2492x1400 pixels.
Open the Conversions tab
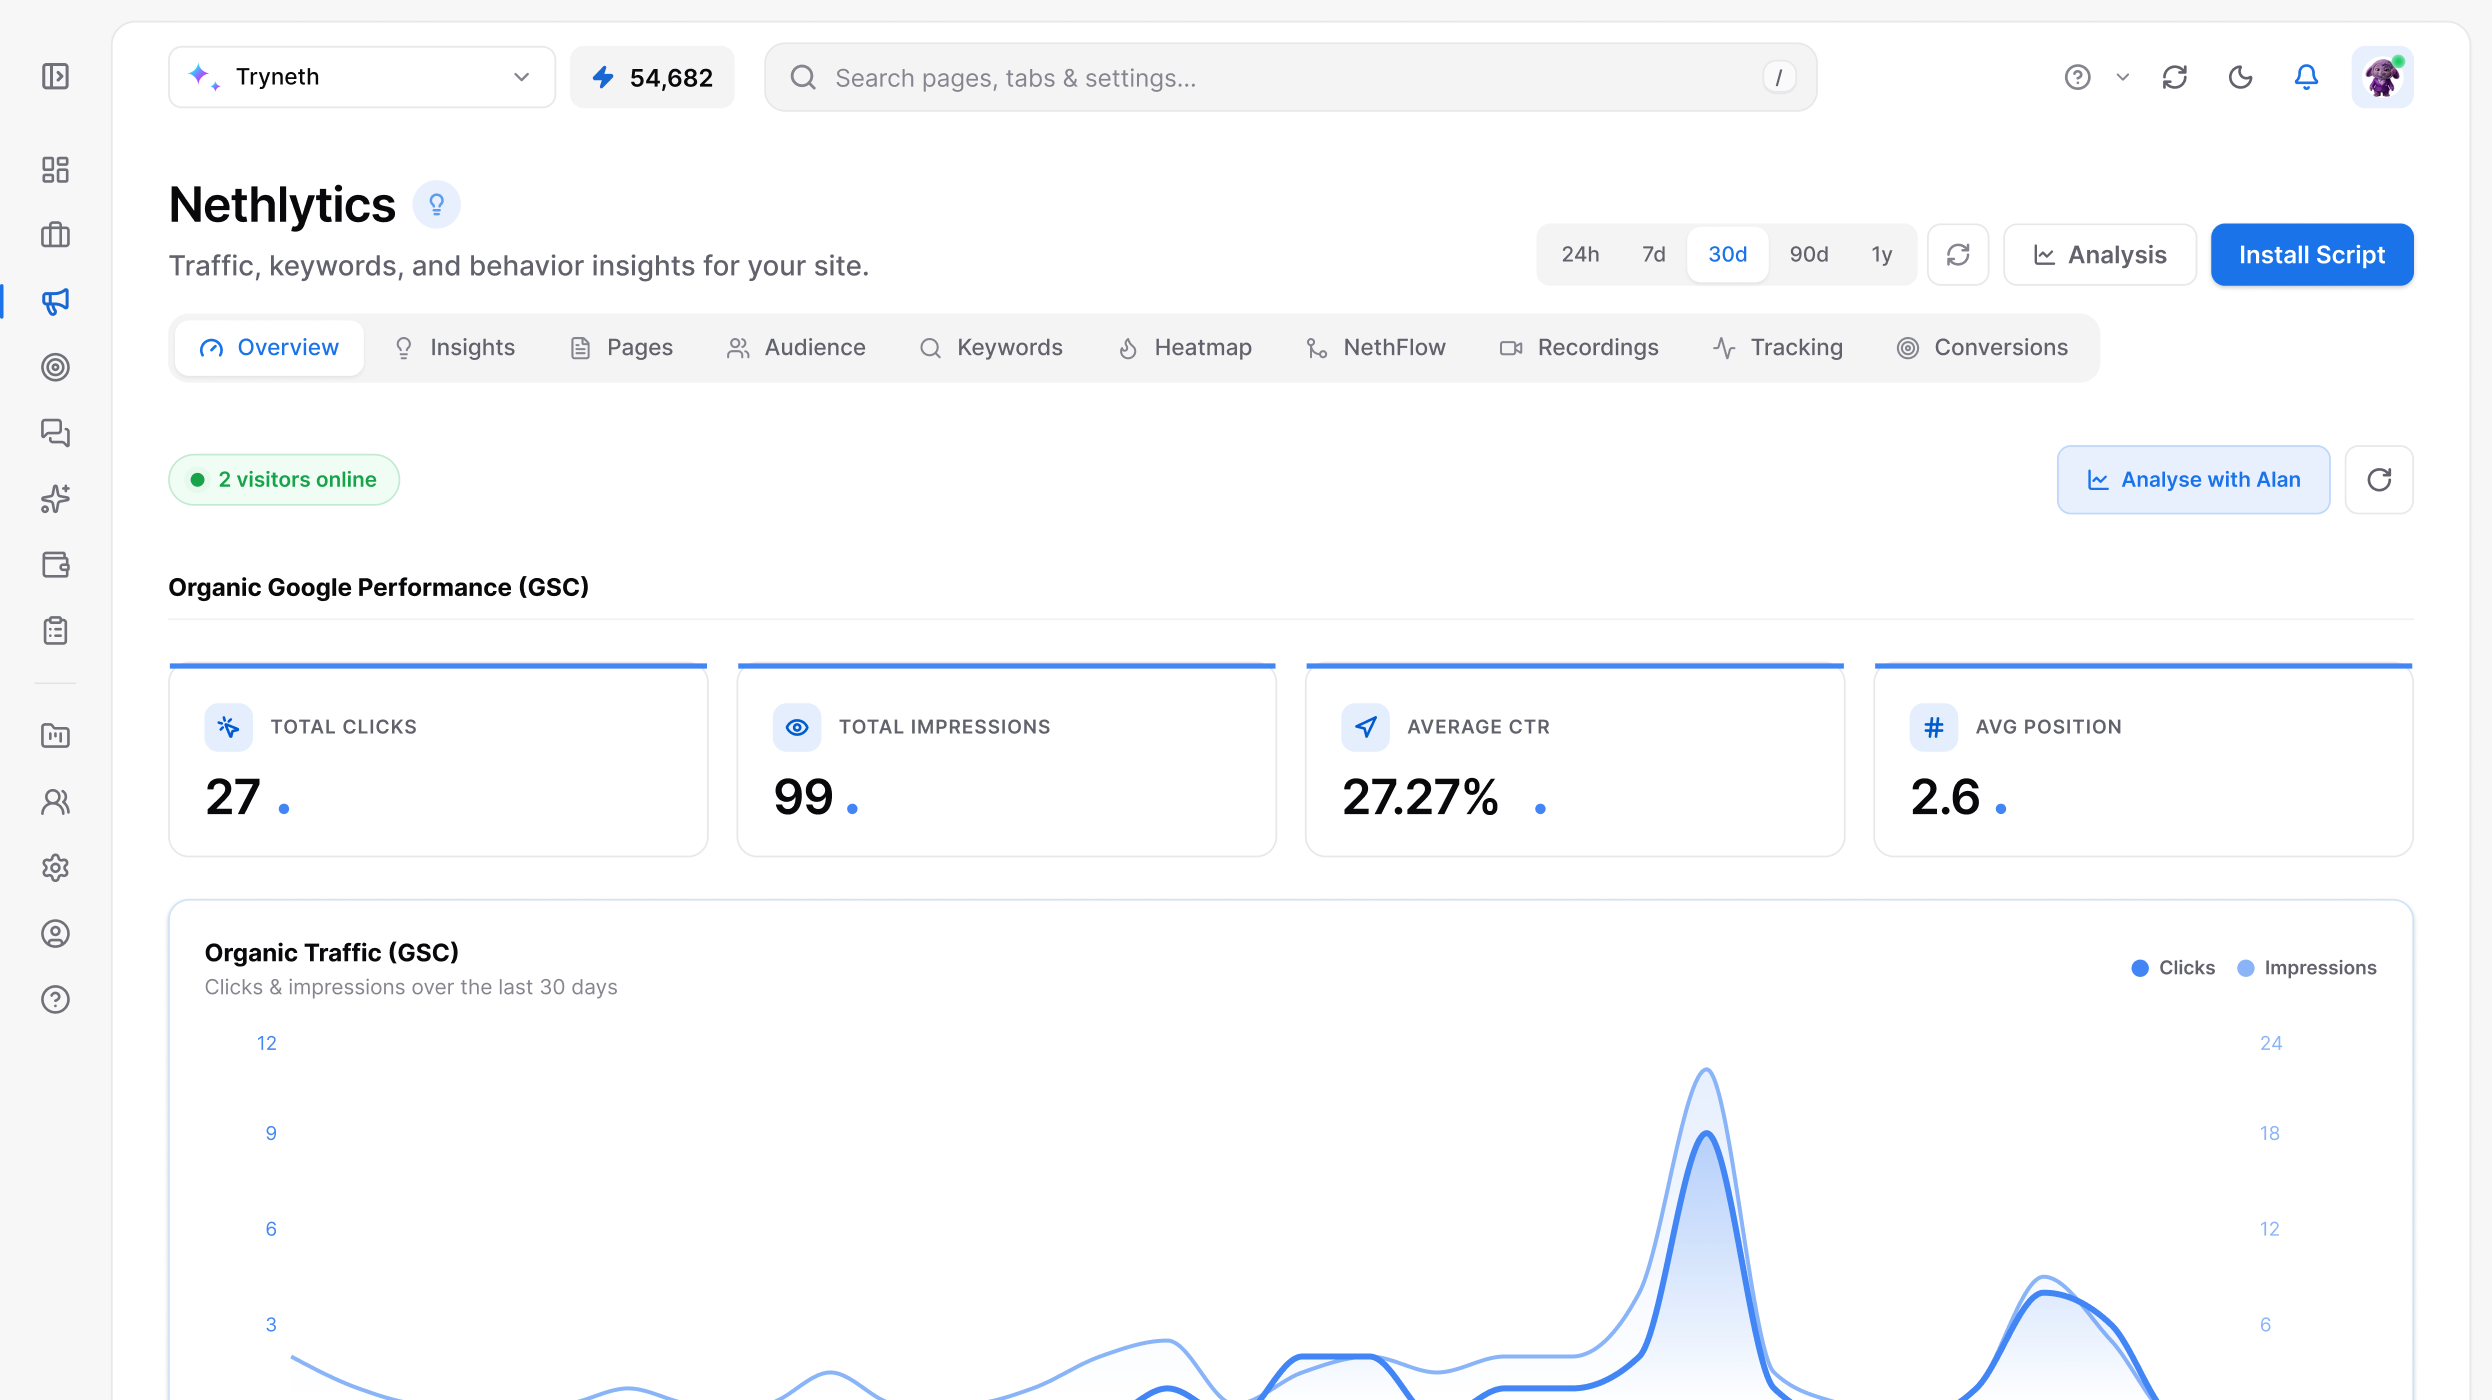pyautogui.click(x=1982, y=348)
